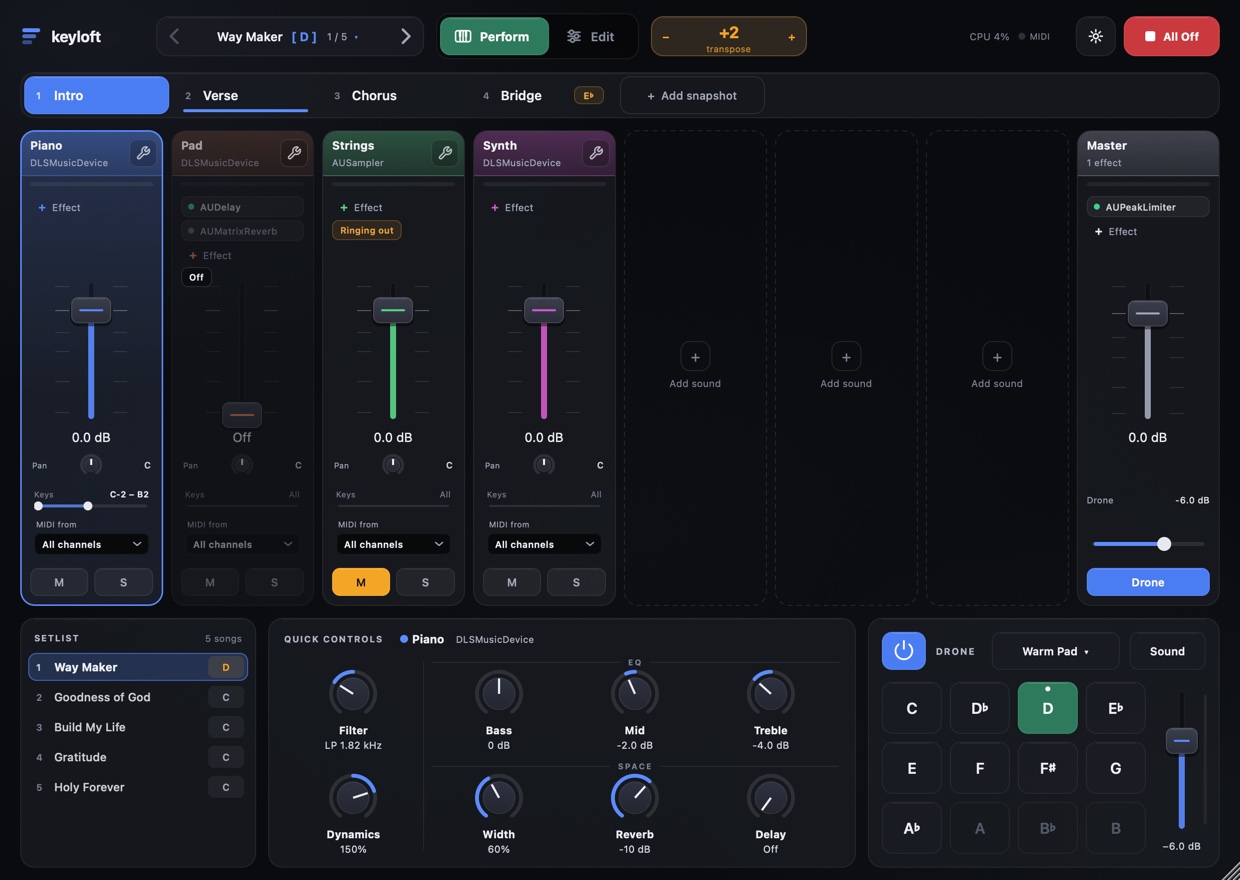Select drone note F#
This screenshot has width=1240, height=880.
(1047, 768)
